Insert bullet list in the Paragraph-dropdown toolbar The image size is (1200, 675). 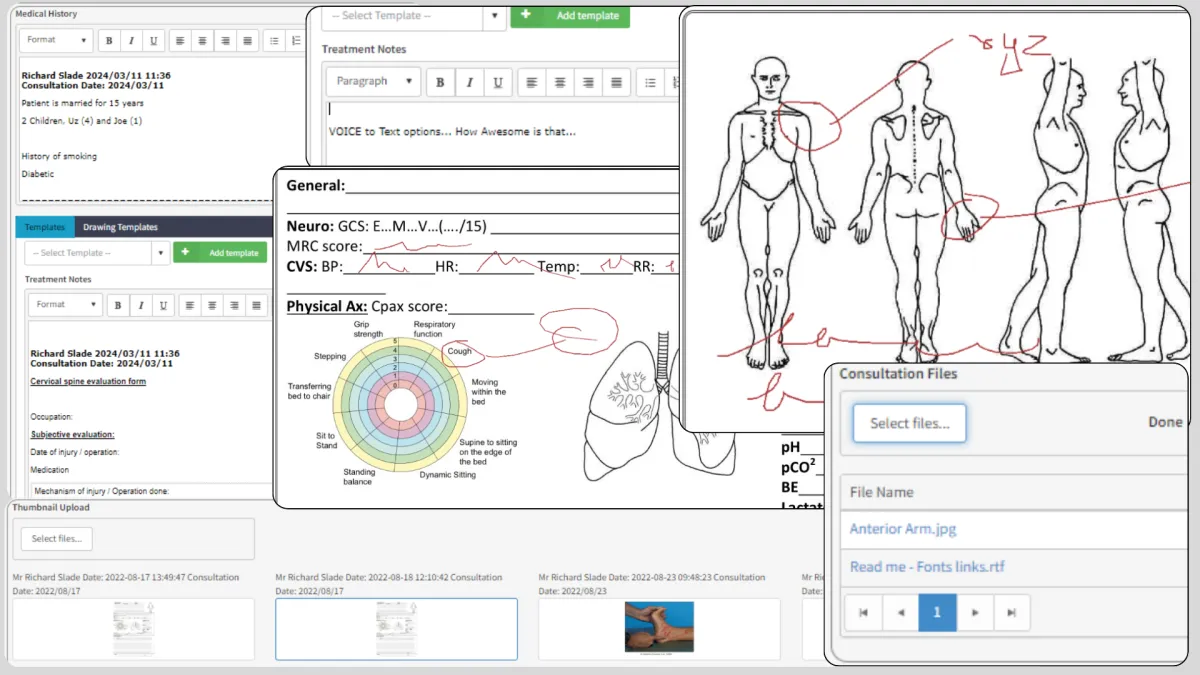pyautogui.click(x=651, y=82)
